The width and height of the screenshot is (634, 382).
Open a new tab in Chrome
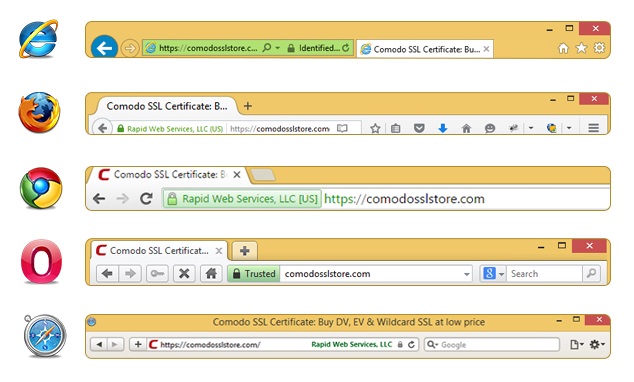263,175
